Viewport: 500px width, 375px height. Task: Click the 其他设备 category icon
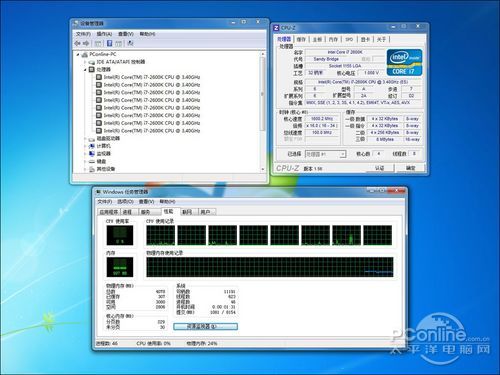92,169
